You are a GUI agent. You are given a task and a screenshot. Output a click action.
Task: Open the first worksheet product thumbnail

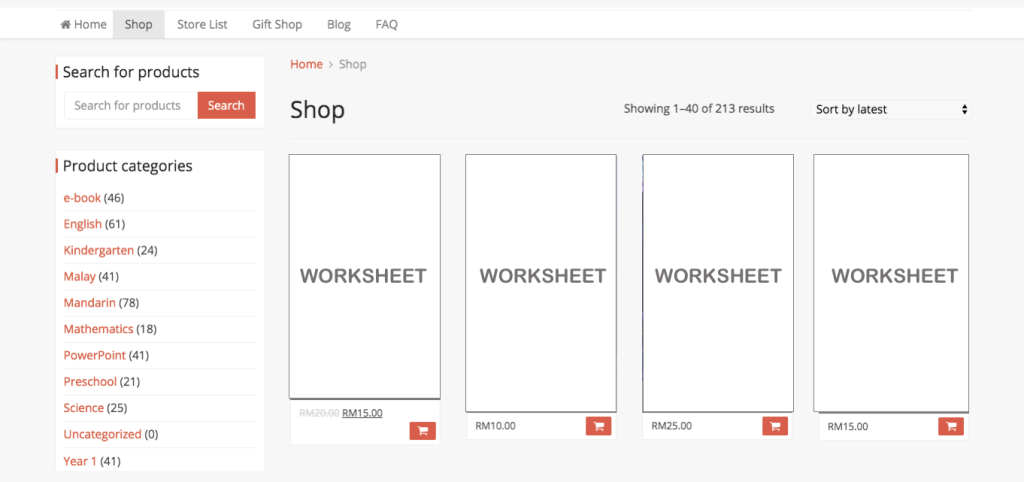point(364,276)
